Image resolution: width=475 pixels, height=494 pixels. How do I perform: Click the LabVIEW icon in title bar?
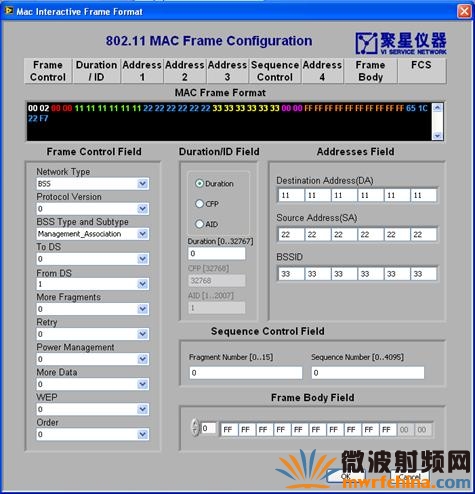pyautogui.click(x=8, y=11)
